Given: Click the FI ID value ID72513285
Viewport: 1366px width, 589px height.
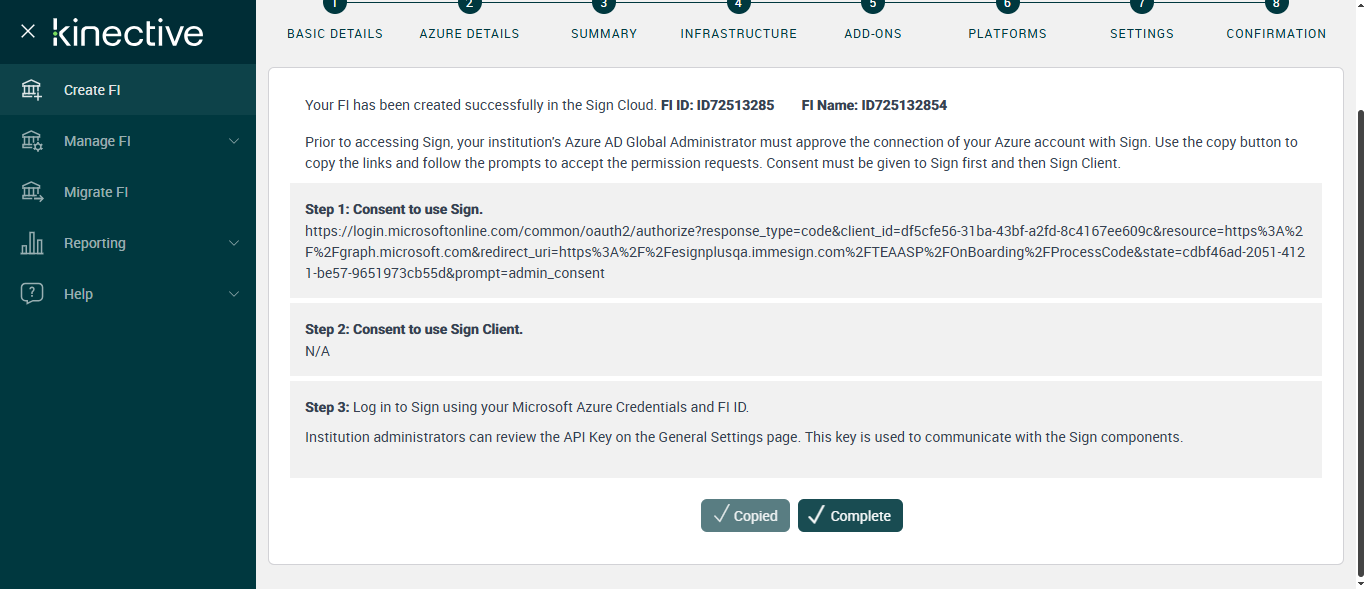Looking at the screenshot, I should pos(736,105).
